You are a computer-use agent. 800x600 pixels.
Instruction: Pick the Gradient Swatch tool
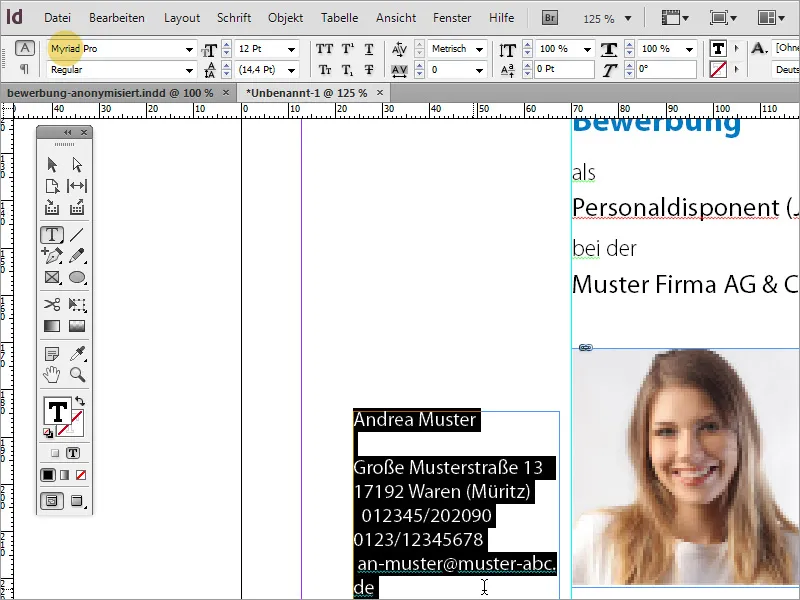point(52,326)
